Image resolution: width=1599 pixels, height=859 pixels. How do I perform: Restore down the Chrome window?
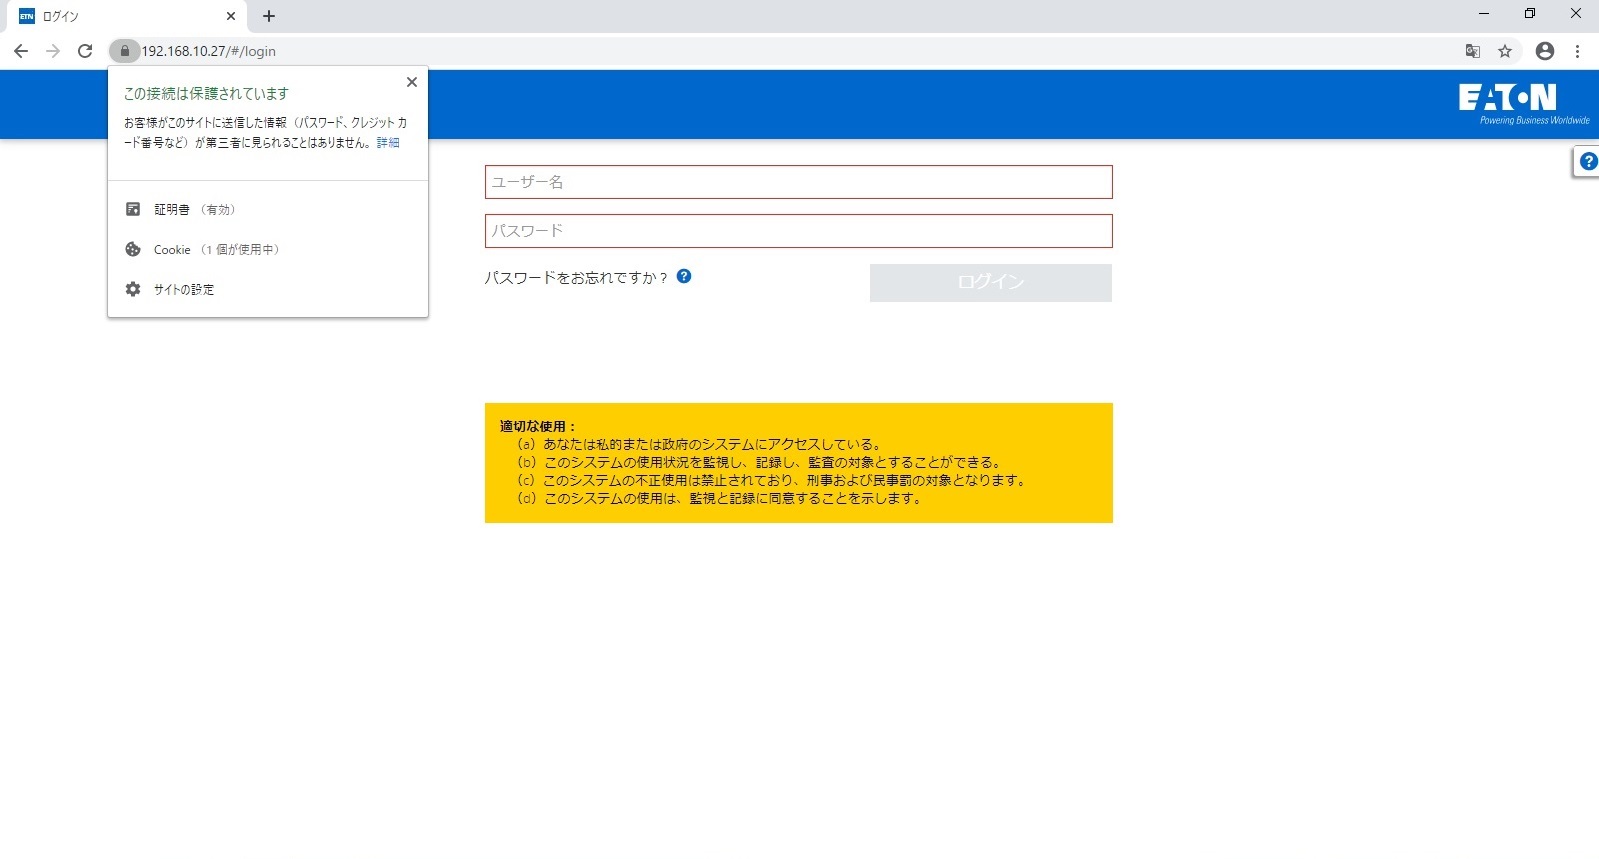(x=1530, y=14)
